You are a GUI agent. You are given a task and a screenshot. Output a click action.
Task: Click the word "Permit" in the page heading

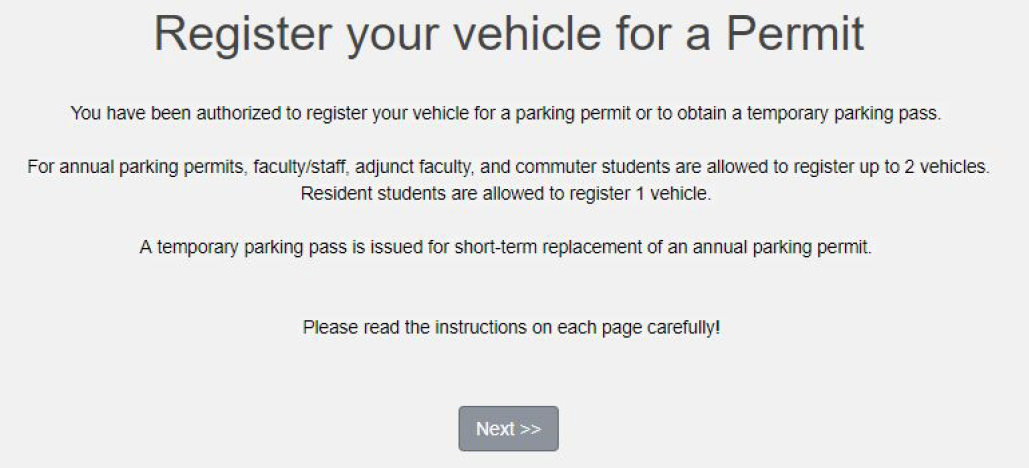click(795, 35)
